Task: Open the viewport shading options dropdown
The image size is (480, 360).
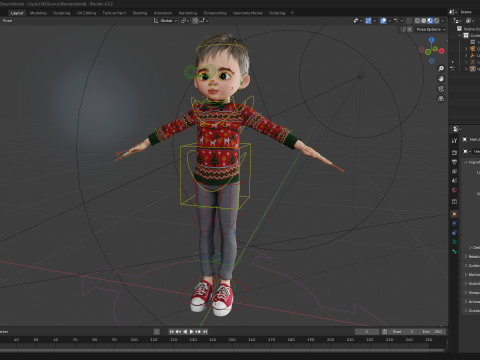Action: coord(443,21)
